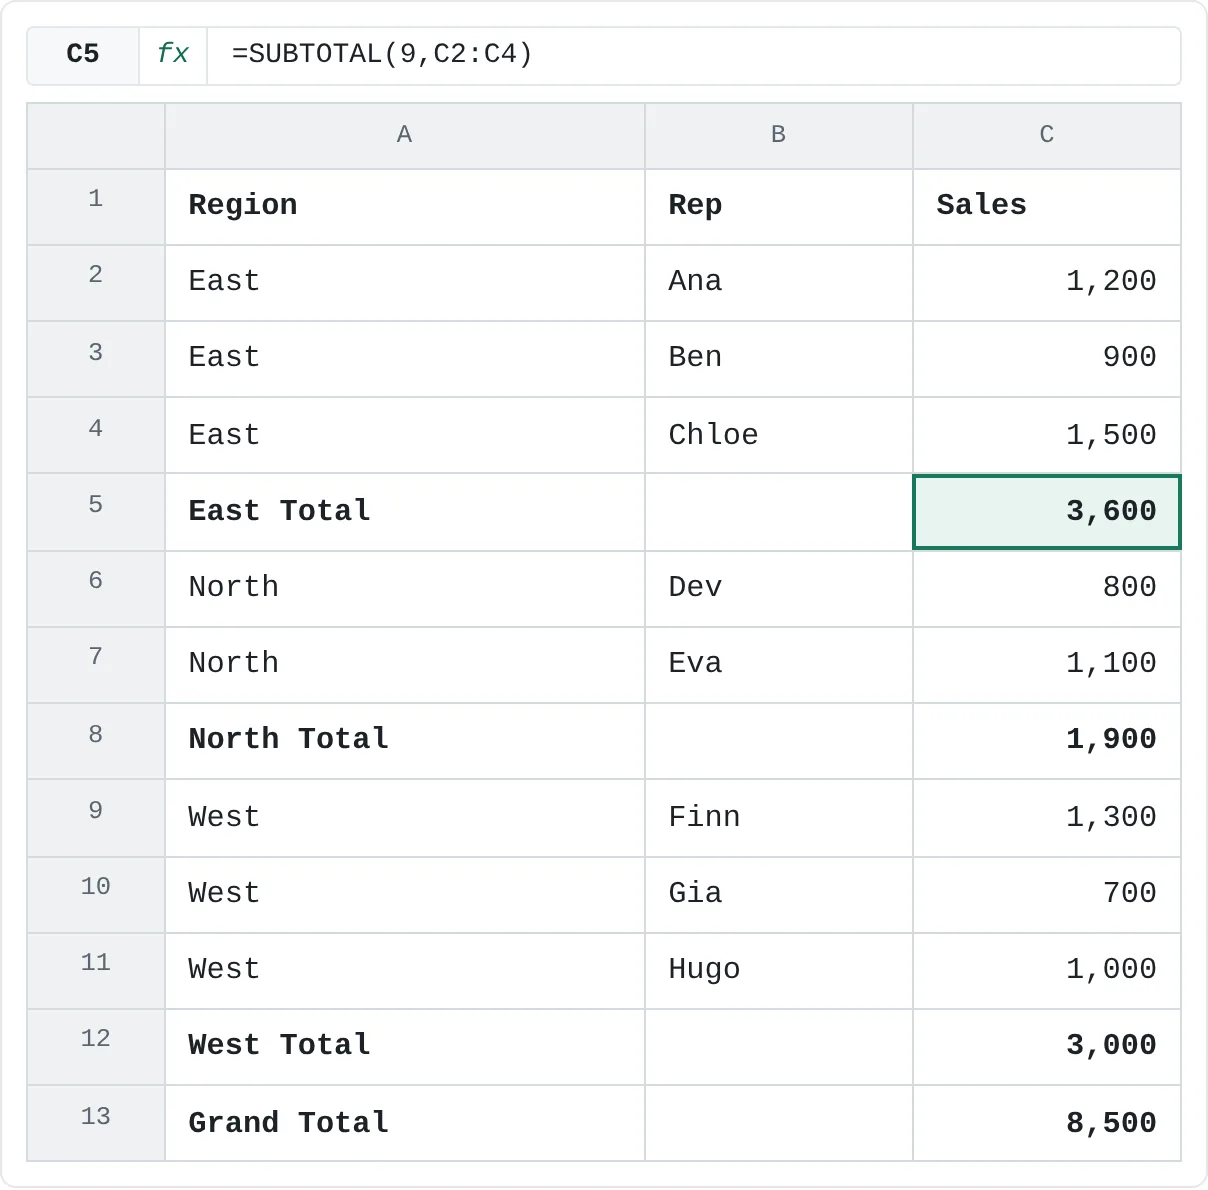Image resolution: width=1208 pixels, height=1190 pixels.
Task: Click 'East' in Chloe's row
Action: pos(405,435)
